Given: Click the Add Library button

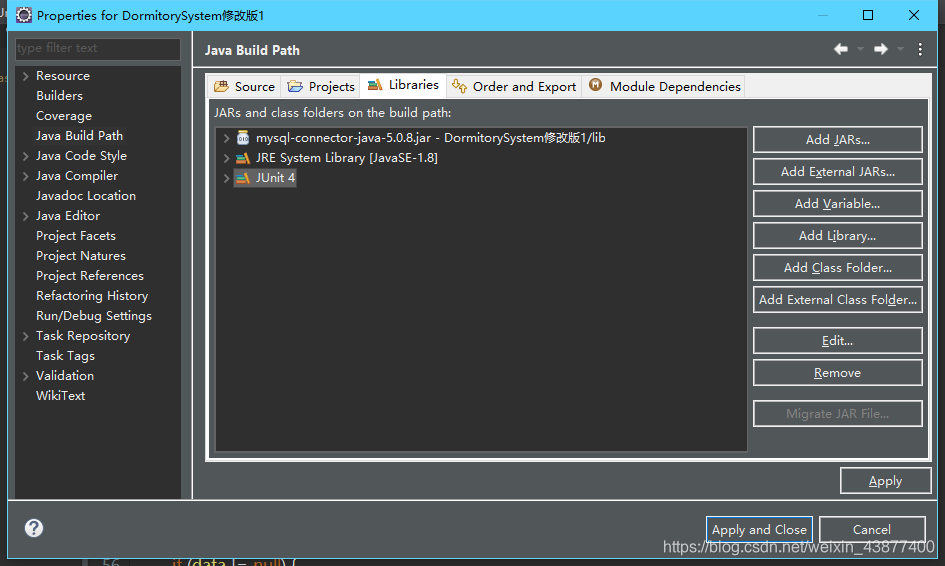Looking at the screenshot, I should click(837, 236).
